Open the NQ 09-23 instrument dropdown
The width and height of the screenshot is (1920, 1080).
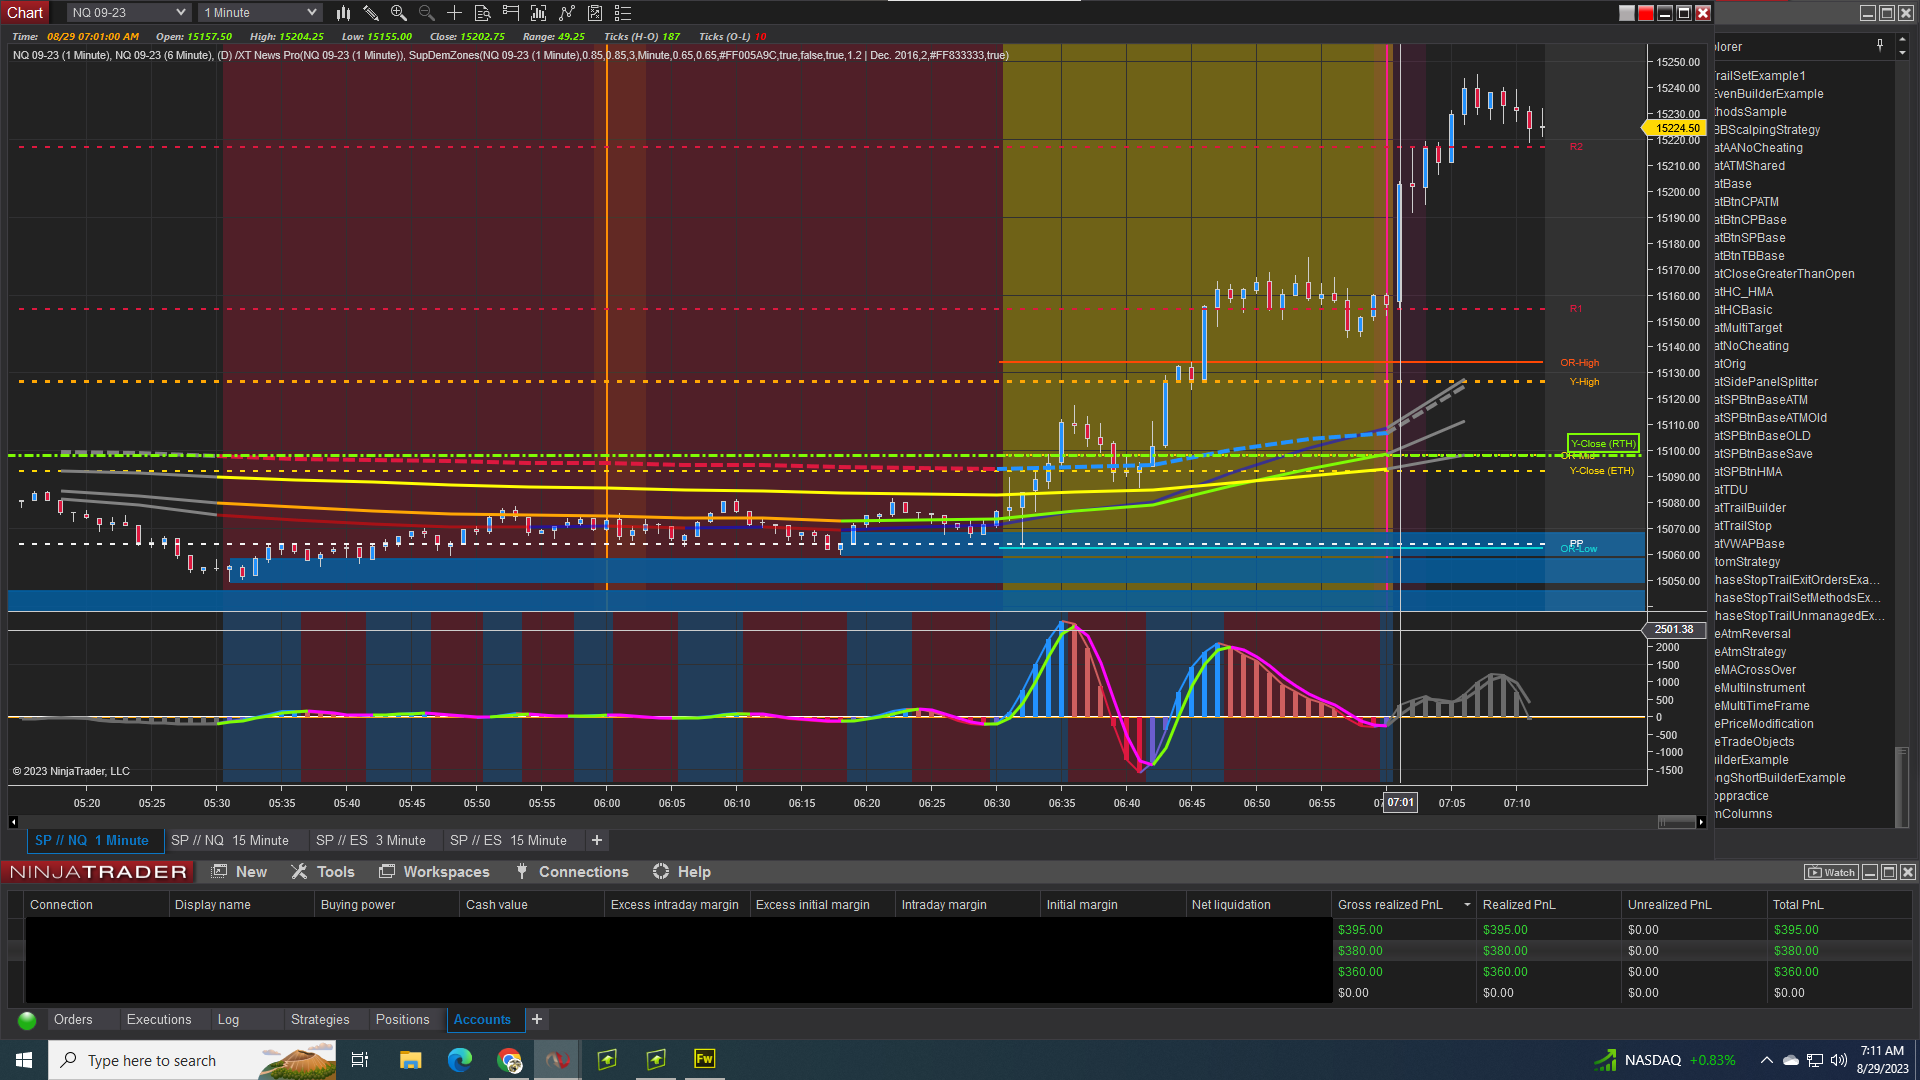click(x=129, y=13)
